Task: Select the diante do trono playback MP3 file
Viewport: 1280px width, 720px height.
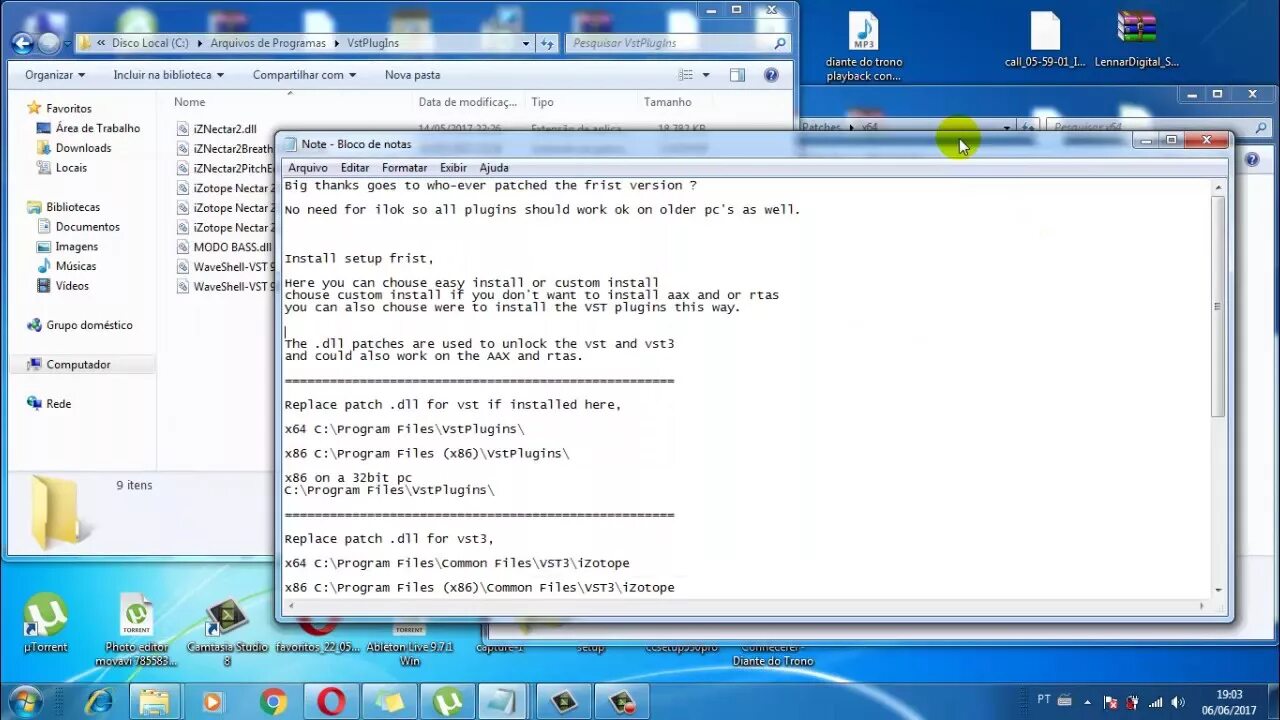Action: pyautogui.click(x=863, y=47)
